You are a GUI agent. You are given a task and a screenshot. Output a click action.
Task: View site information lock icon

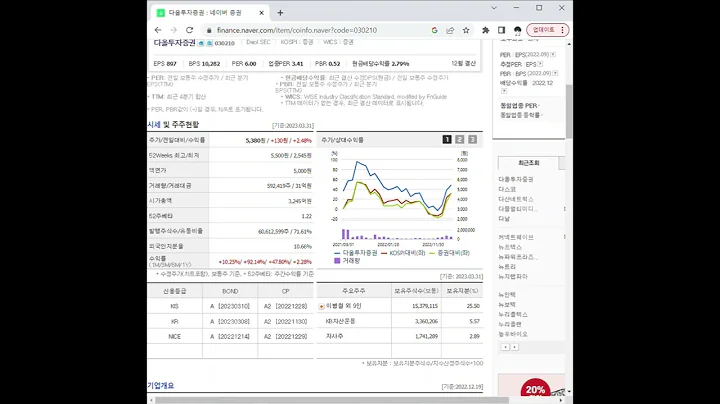(x=209, y=30)
